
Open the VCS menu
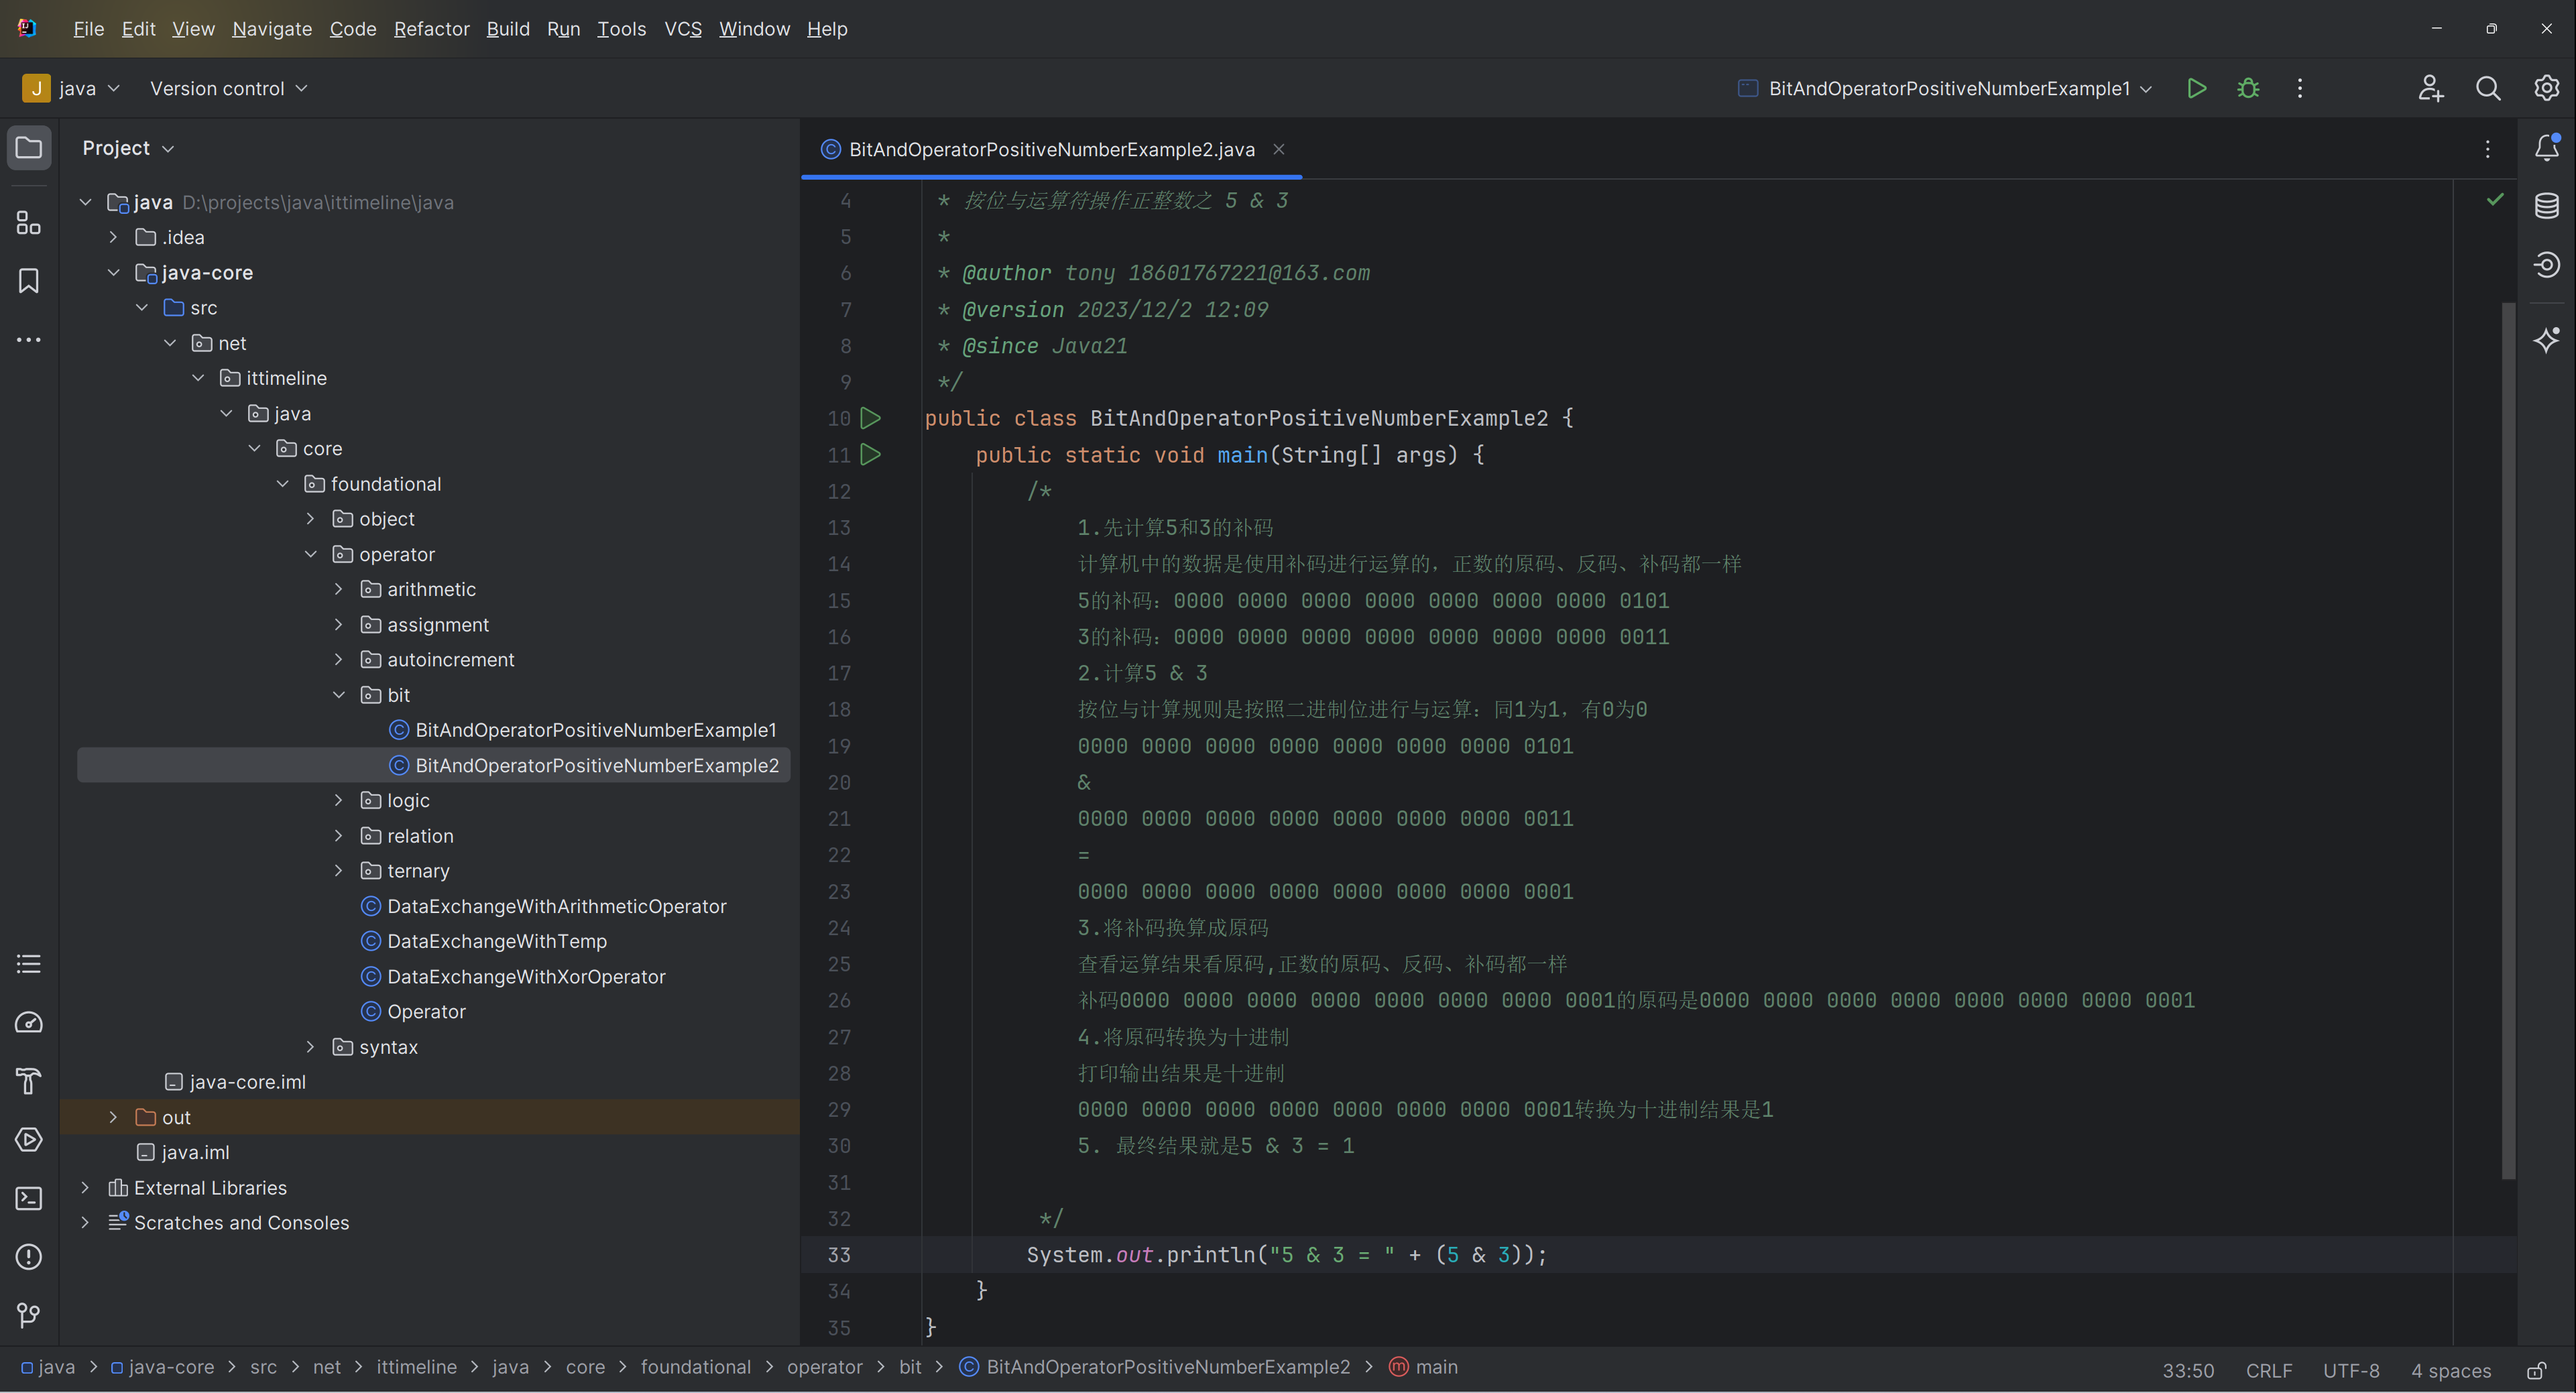(683, 29)
